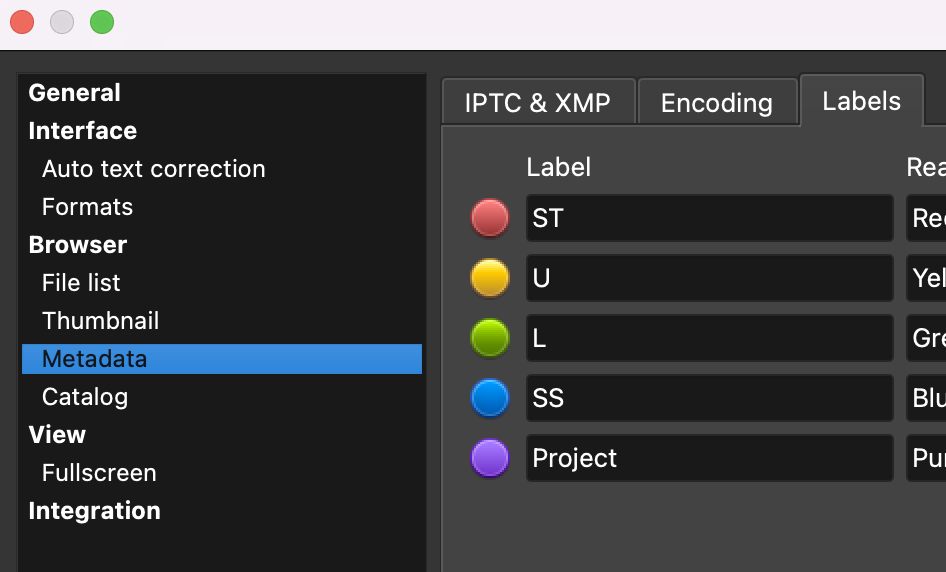Edit the ST label text field

pyautogui.click(x=709, y=218)
